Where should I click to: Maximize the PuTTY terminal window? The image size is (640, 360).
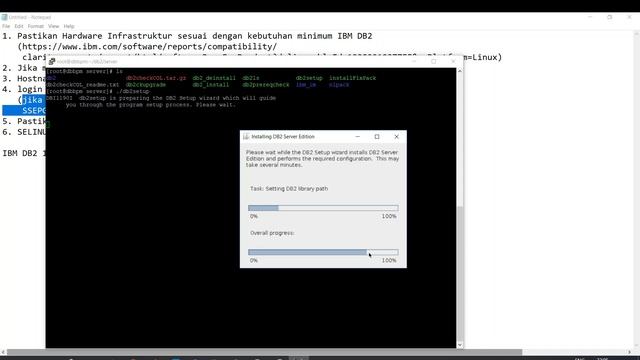point(433,61)
